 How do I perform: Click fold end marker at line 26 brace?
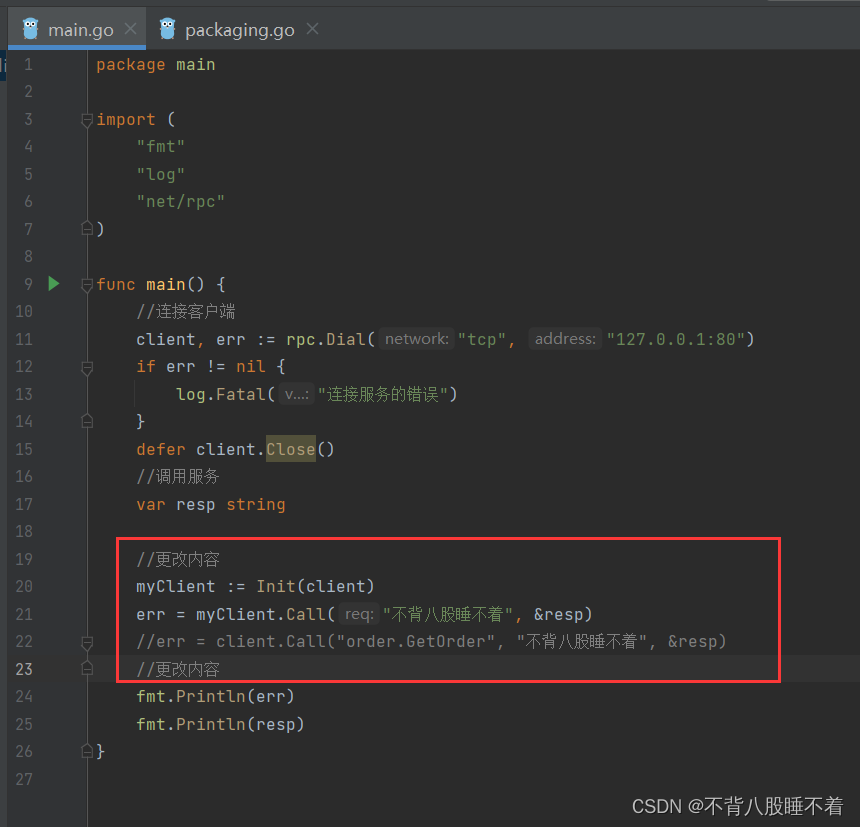pos(87,751)
